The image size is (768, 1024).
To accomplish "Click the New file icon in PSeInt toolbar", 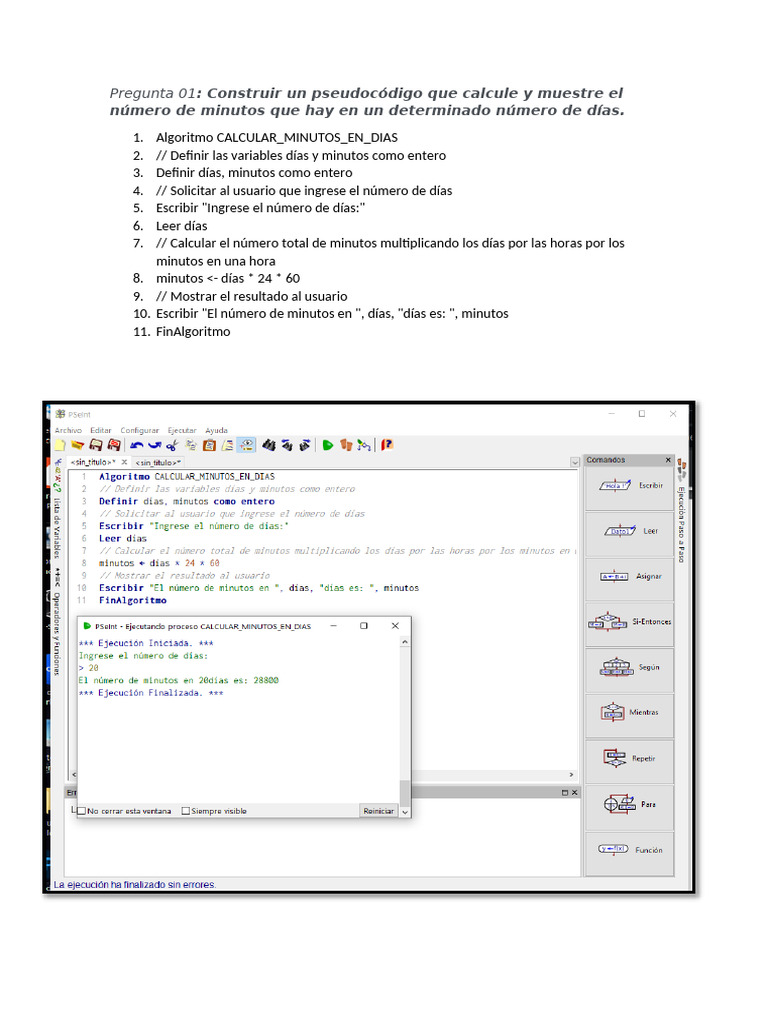I will tap(60, 445).
